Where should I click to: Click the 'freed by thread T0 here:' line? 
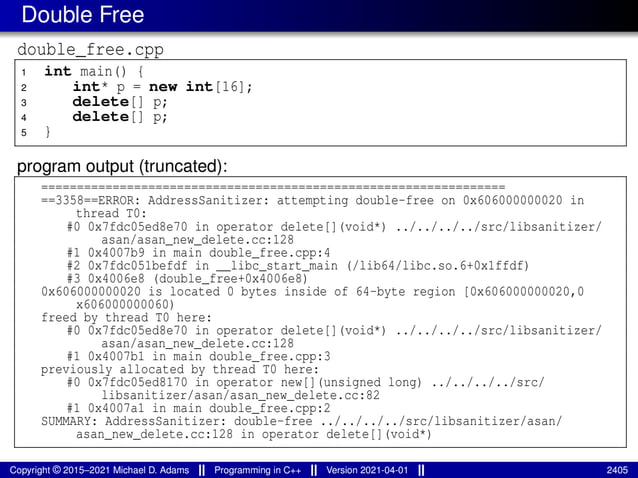click(127, 317)
